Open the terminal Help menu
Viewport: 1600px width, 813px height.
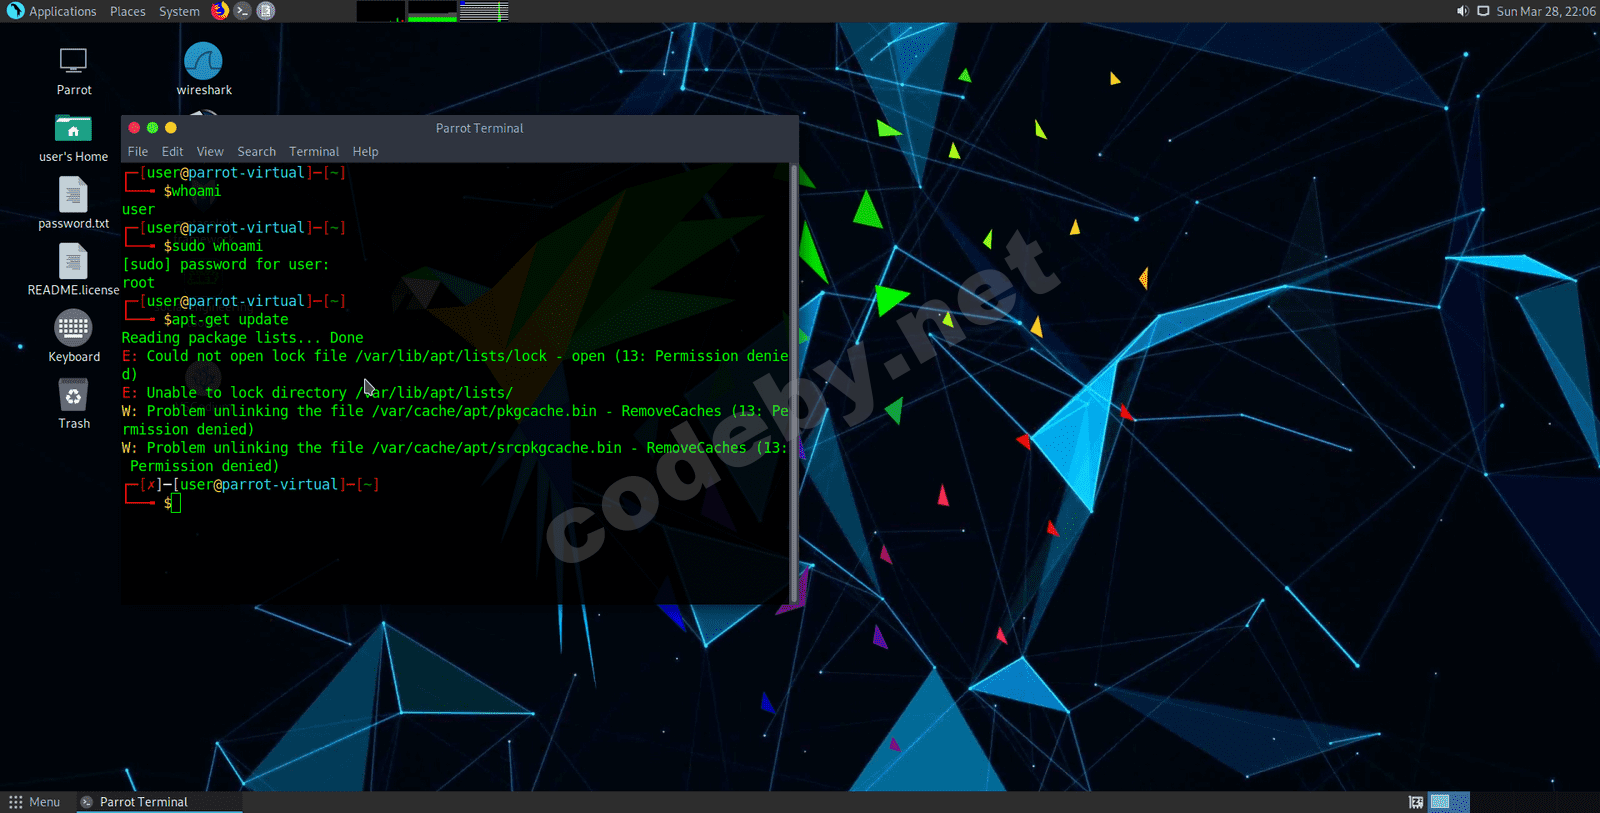(365, 152)
